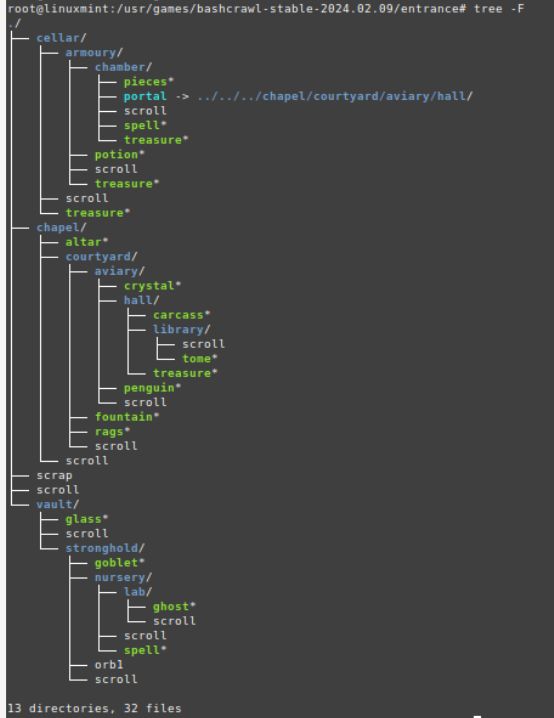This screenshot has height=718, width=554.
Task: Select the stronghold/ directory entry
Action: (105, 548)
